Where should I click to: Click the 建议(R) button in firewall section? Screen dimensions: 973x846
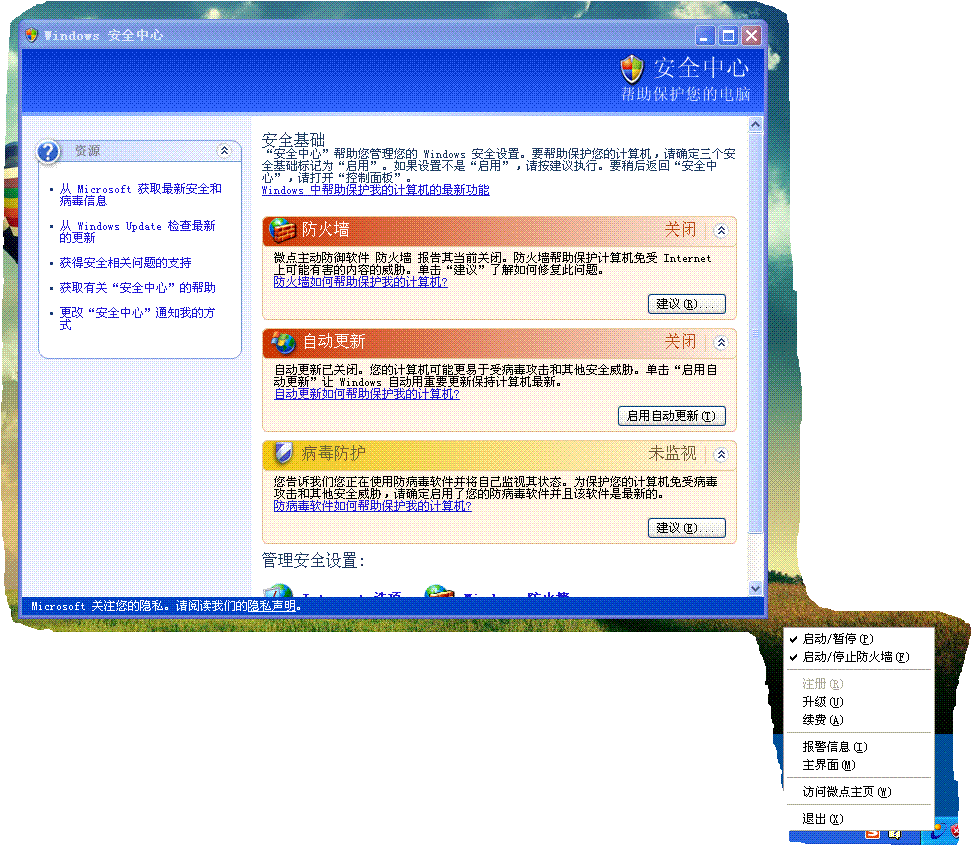pos(687,304)
